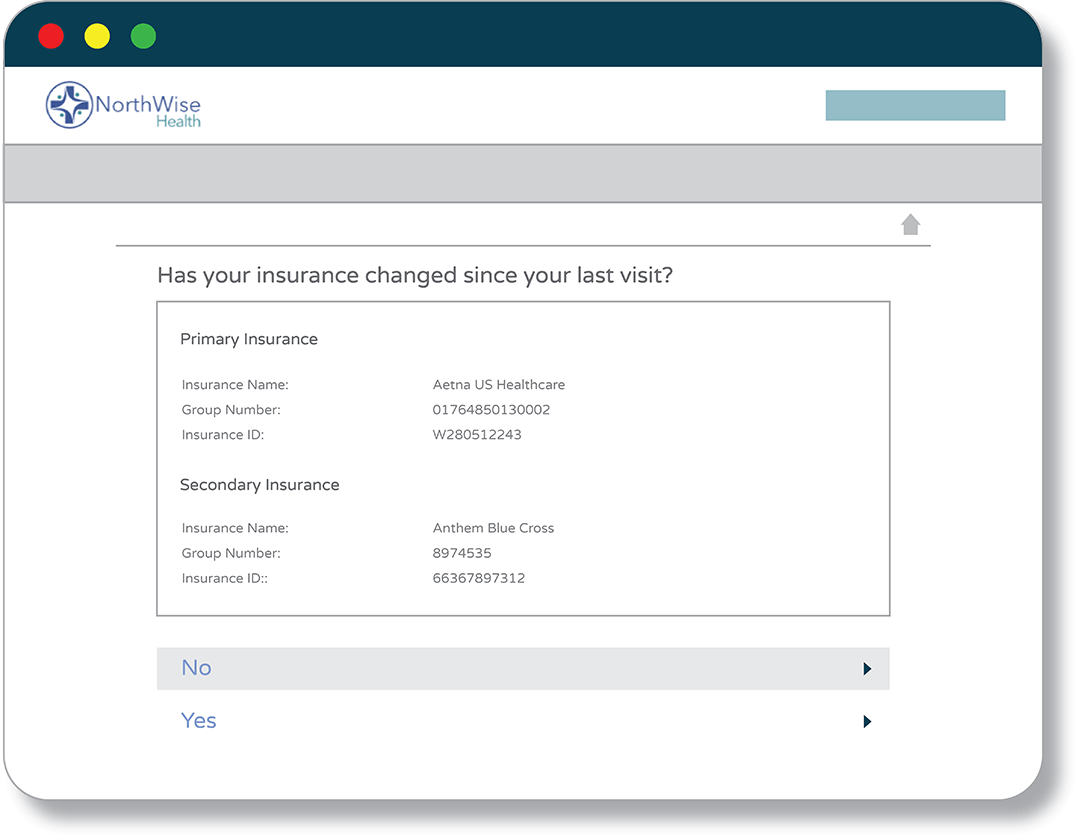Click the Aetna US Healthcare value
This screenshot has height=840, width=1080.
tap(499, 385)
